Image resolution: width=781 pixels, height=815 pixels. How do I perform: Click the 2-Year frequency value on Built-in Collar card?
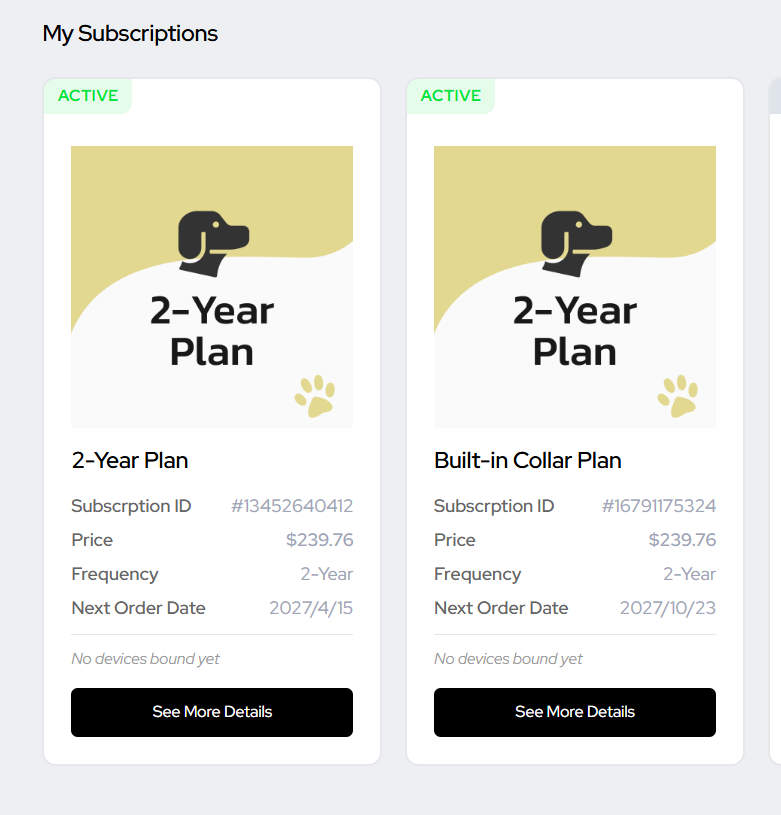coord(690,574)
